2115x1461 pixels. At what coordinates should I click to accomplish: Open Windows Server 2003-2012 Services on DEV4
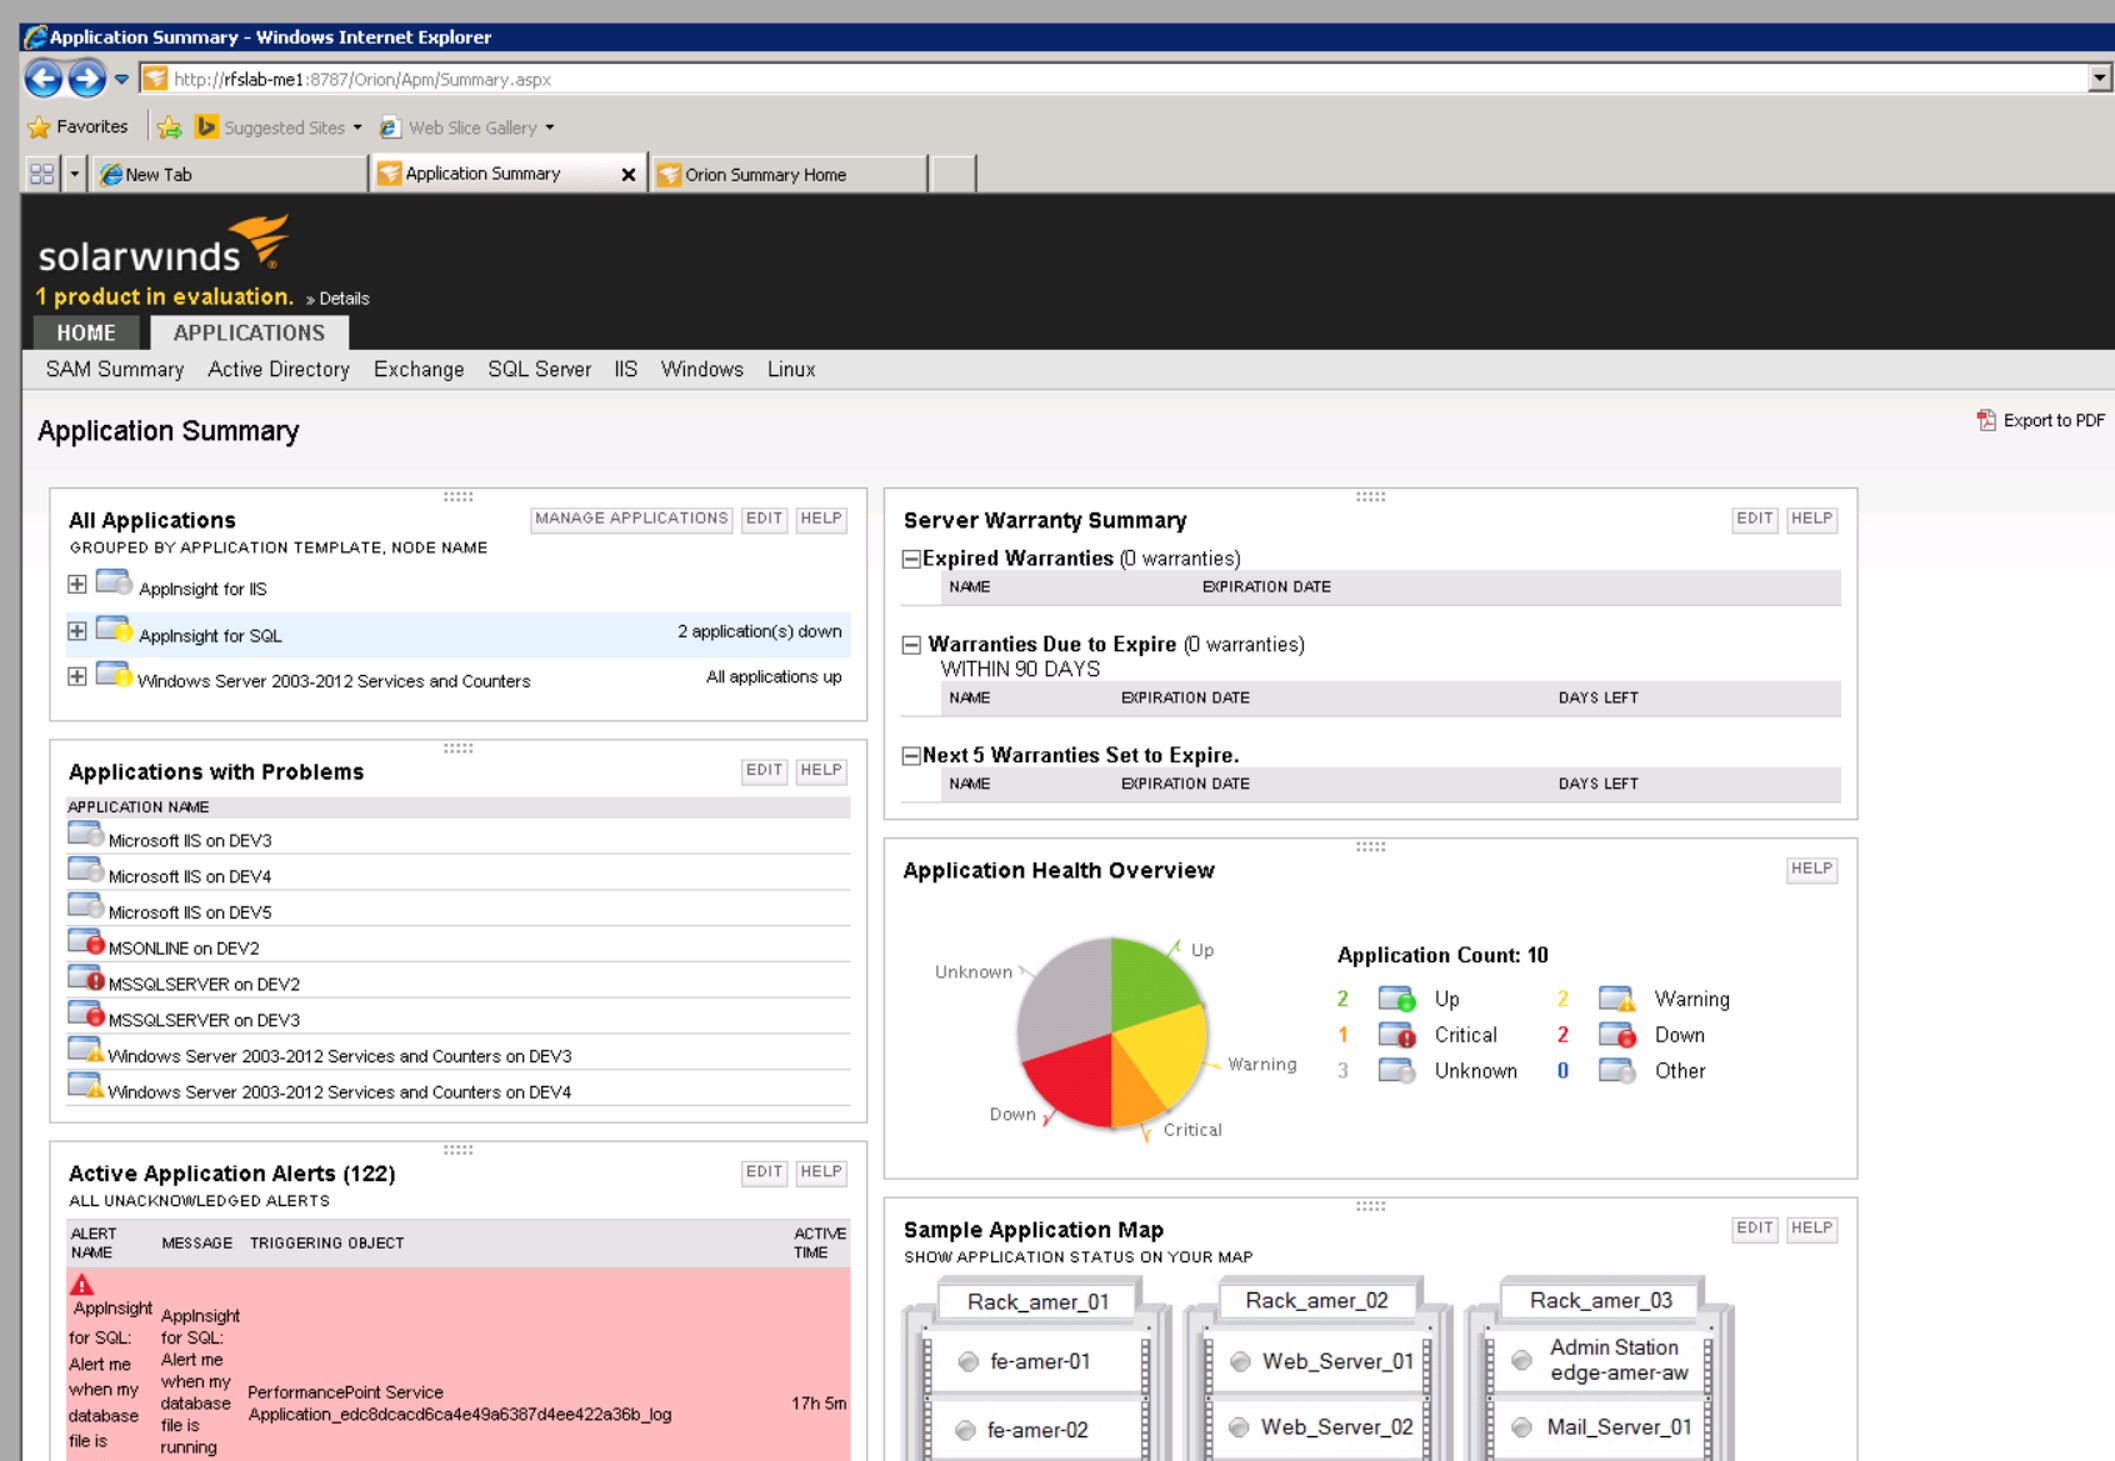(x=339, y=1092)
